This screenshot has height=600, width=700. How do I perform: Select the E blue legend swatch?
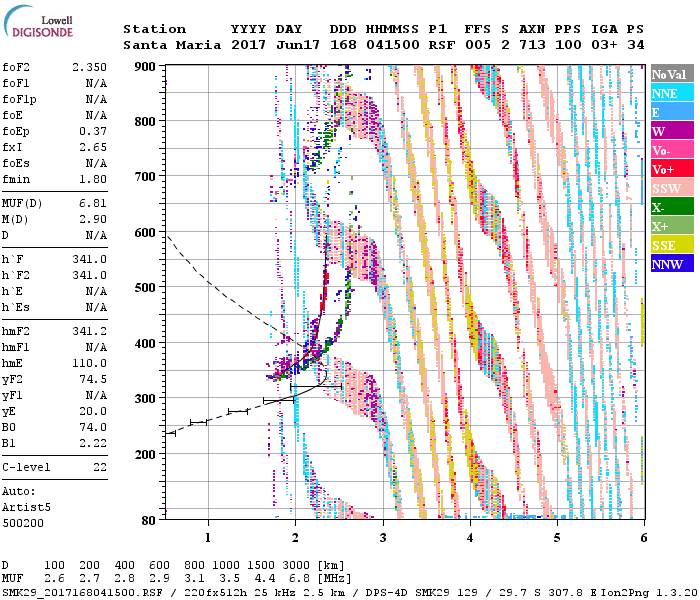[672, 112]
